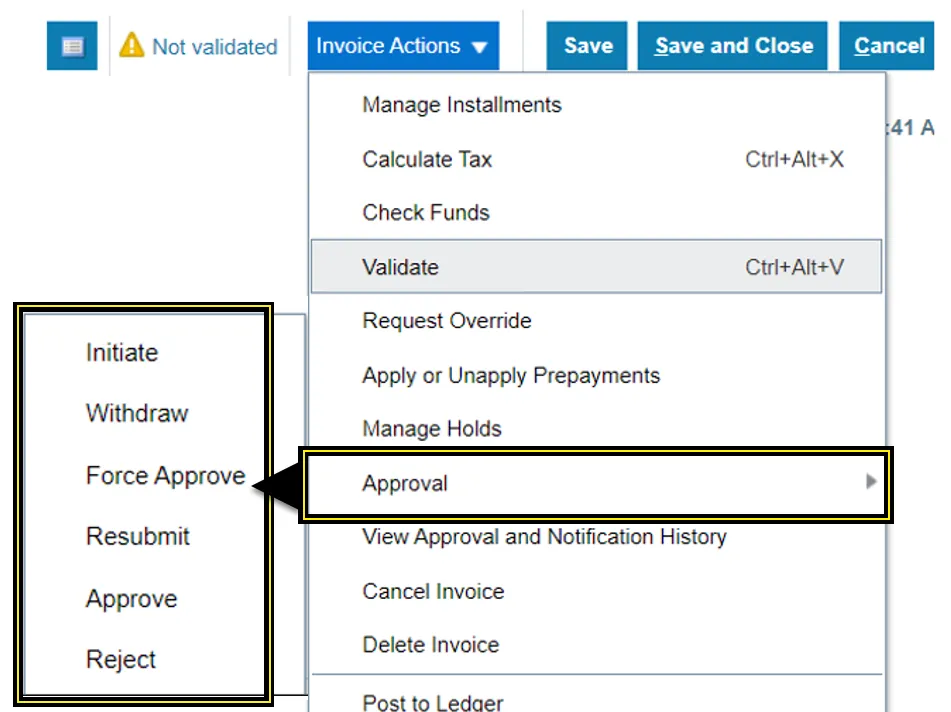
Task: Click the blue list icon button
Action: point(72,47)
